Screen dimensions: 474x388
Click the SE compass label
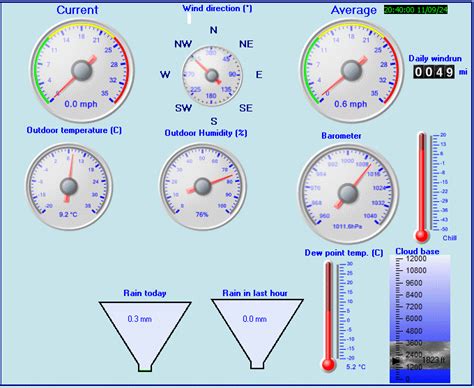coord(246,108)
